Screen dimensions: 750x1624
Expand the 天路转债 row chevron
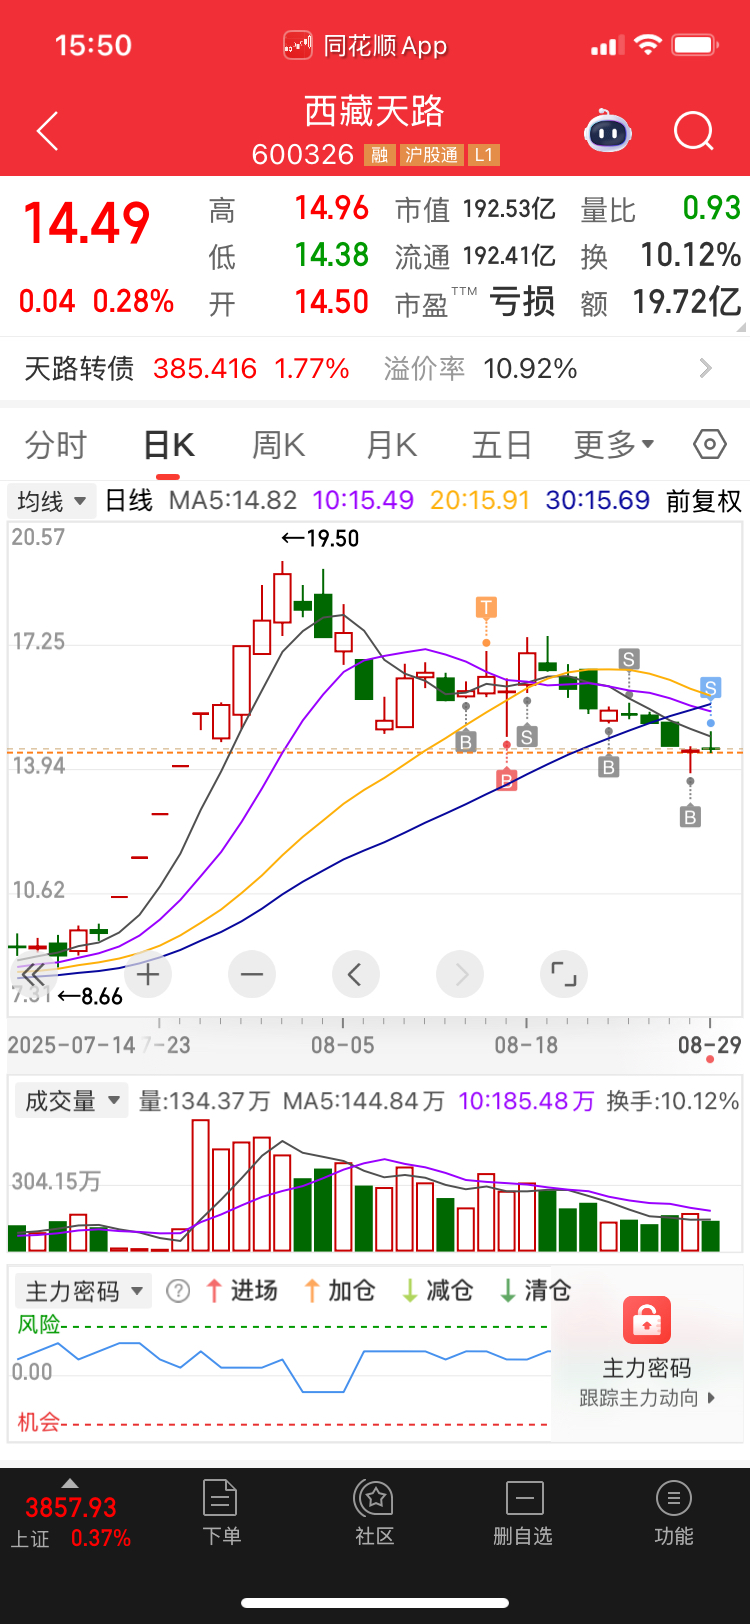click(x=706, y=368)
